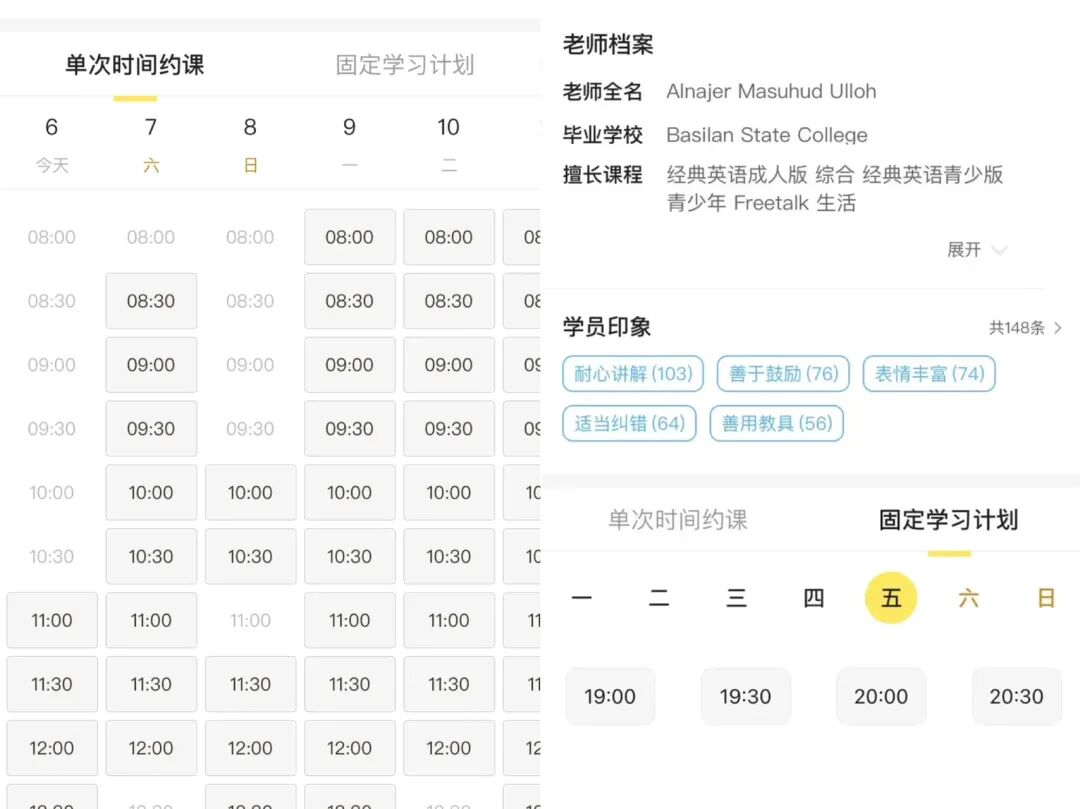Book 09:30 slot on day 9
The image size is (1080, 809).
(x=349, y=429)
